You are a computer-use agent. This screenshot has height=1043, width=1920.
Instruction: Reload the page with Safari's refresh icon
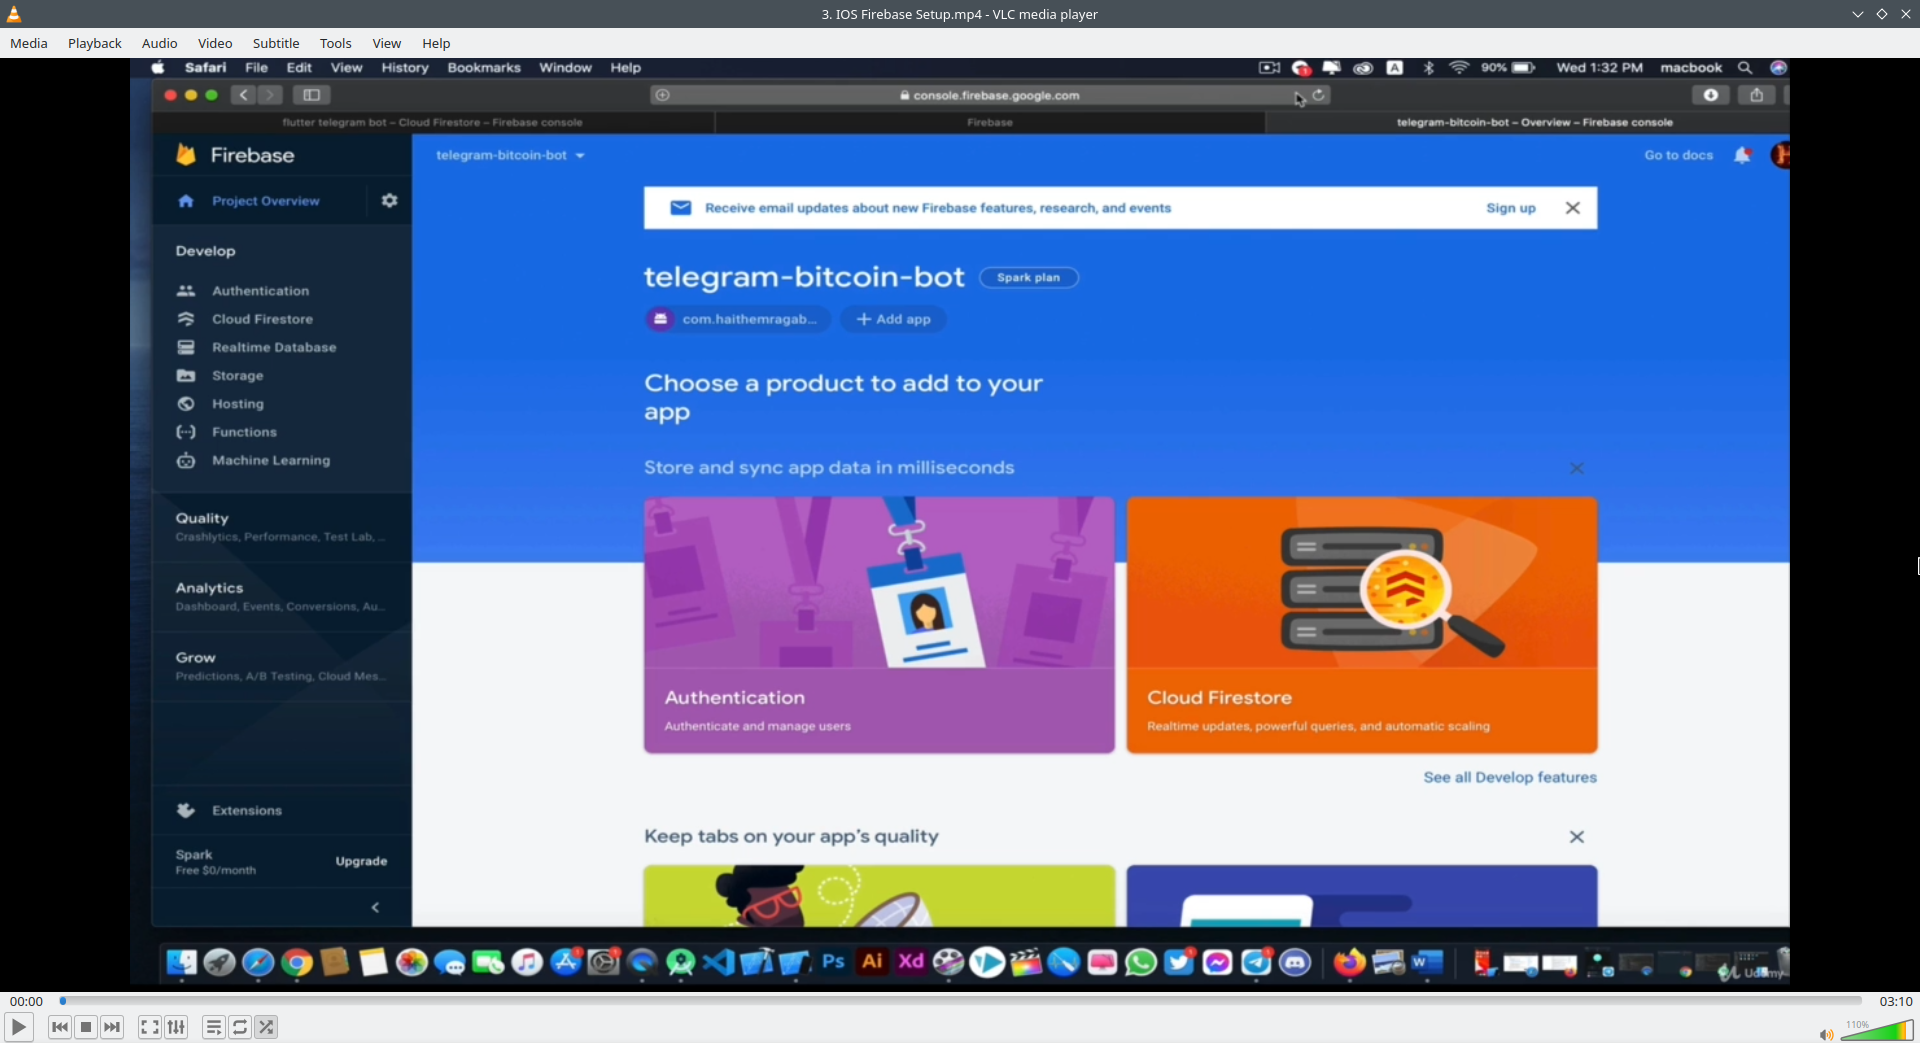pyautogui.click(x=1319, y=95)
